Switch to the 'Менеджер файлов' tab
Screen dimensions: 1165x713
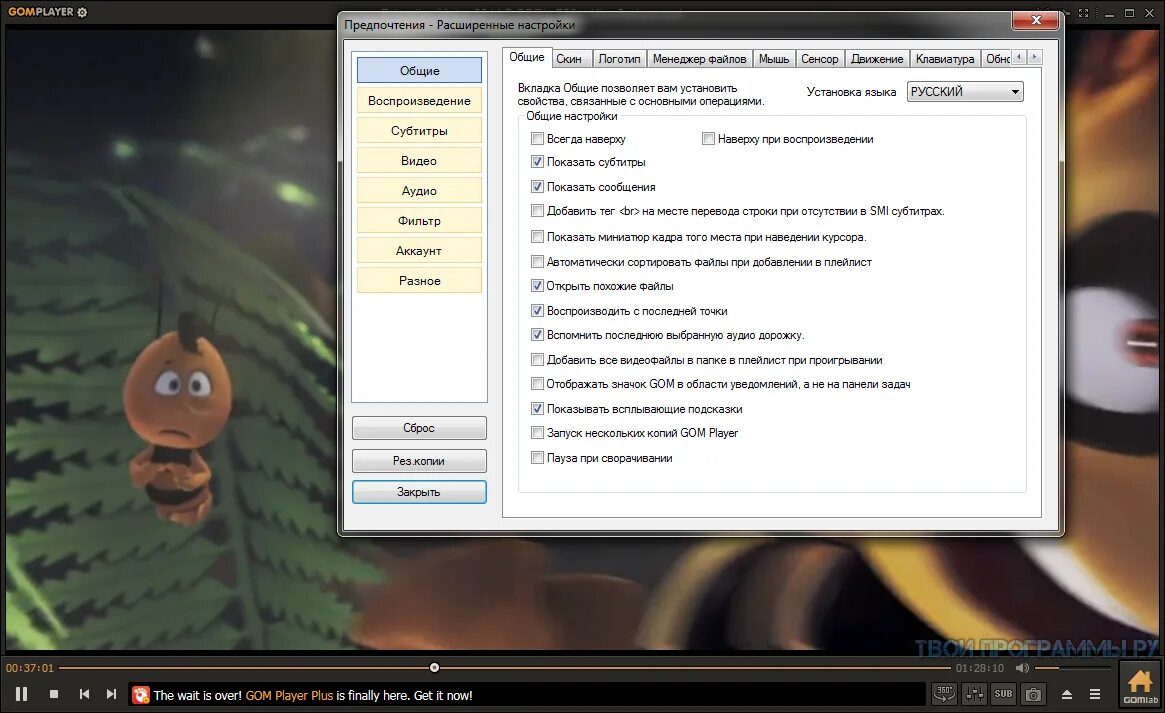699,59
